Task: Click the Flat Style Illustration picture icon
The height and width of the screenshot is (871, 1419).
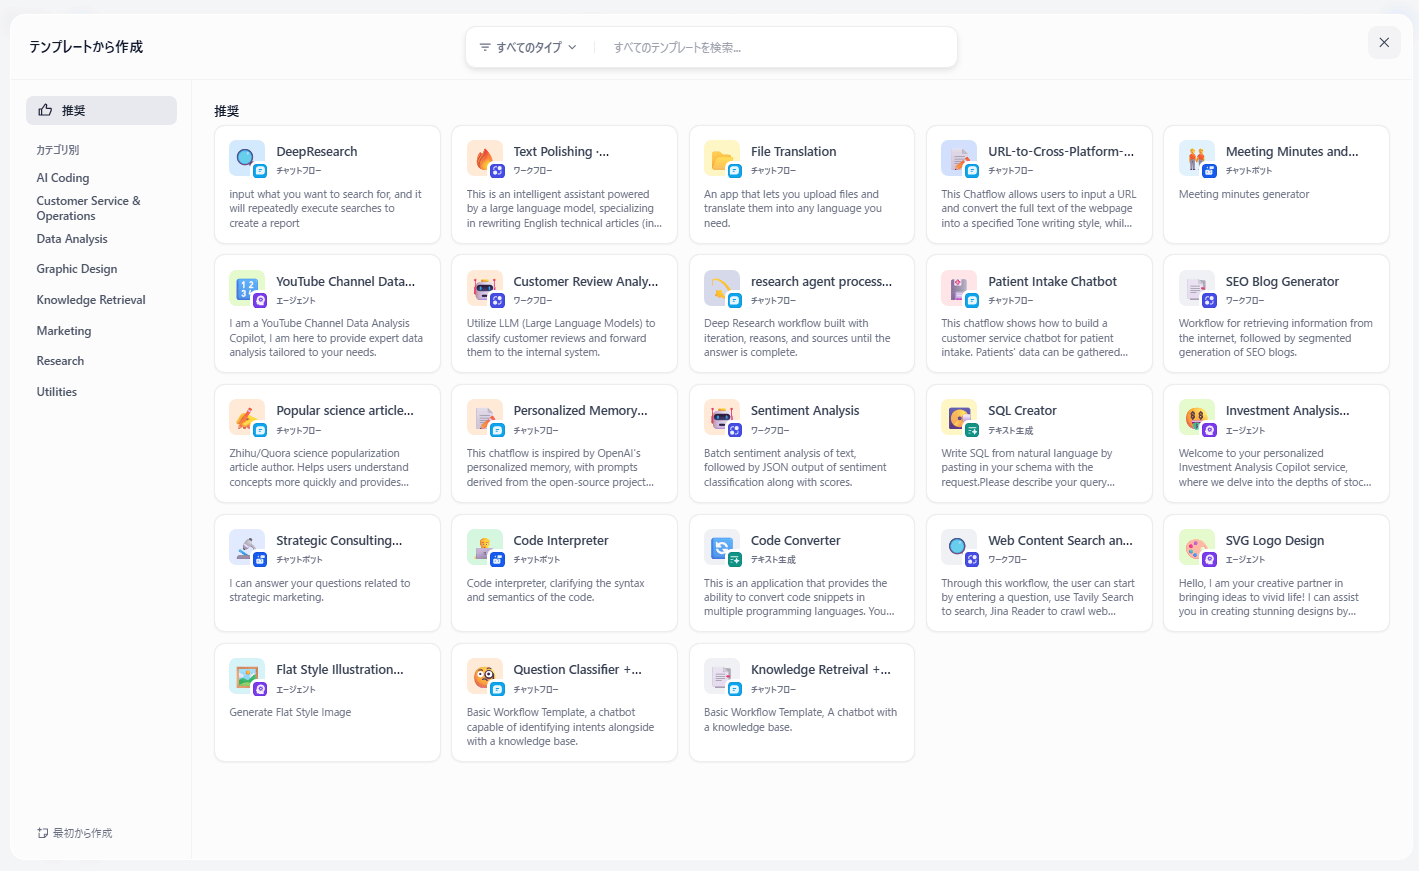Action: (246, 676)
